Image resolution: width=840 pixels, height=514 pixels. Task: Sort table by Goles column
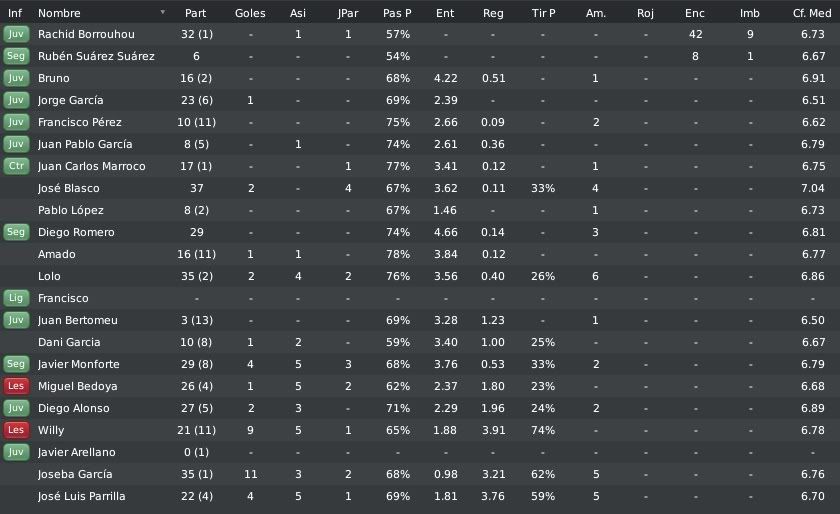point(250,13)
